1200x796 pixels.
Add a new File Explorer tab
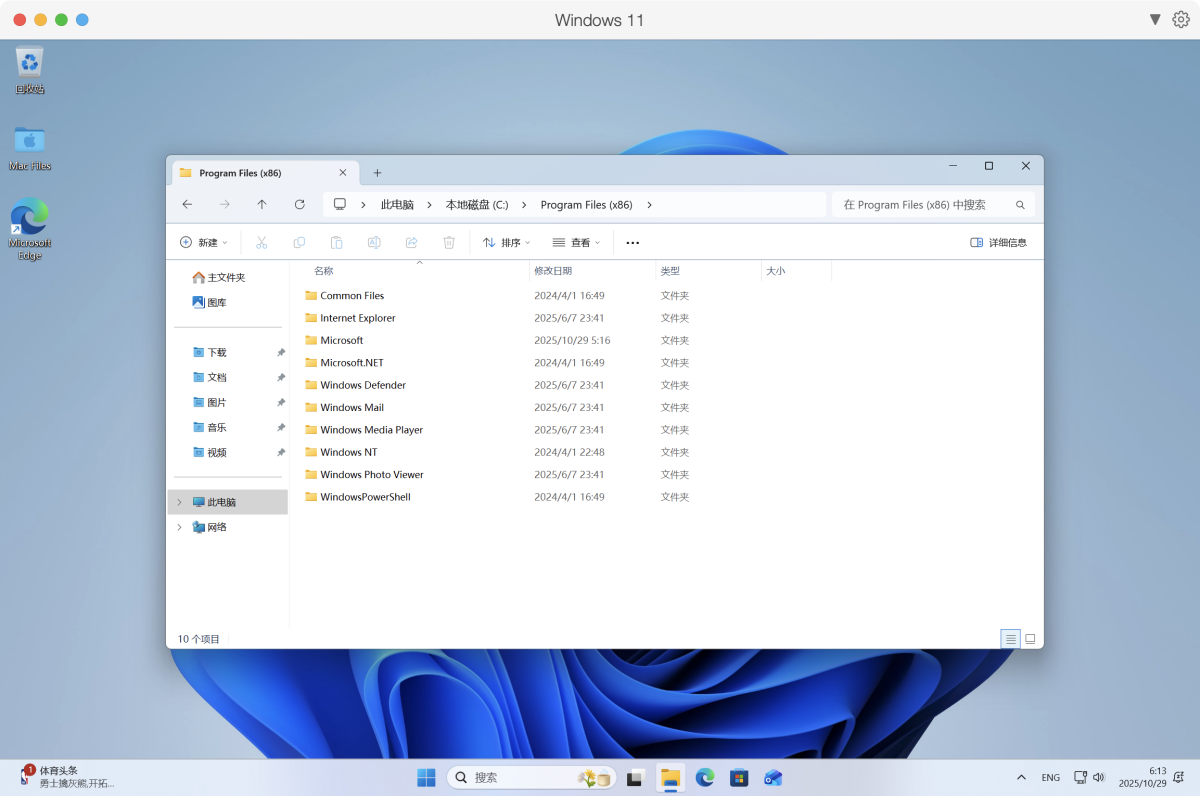click(x=377, y=173)
